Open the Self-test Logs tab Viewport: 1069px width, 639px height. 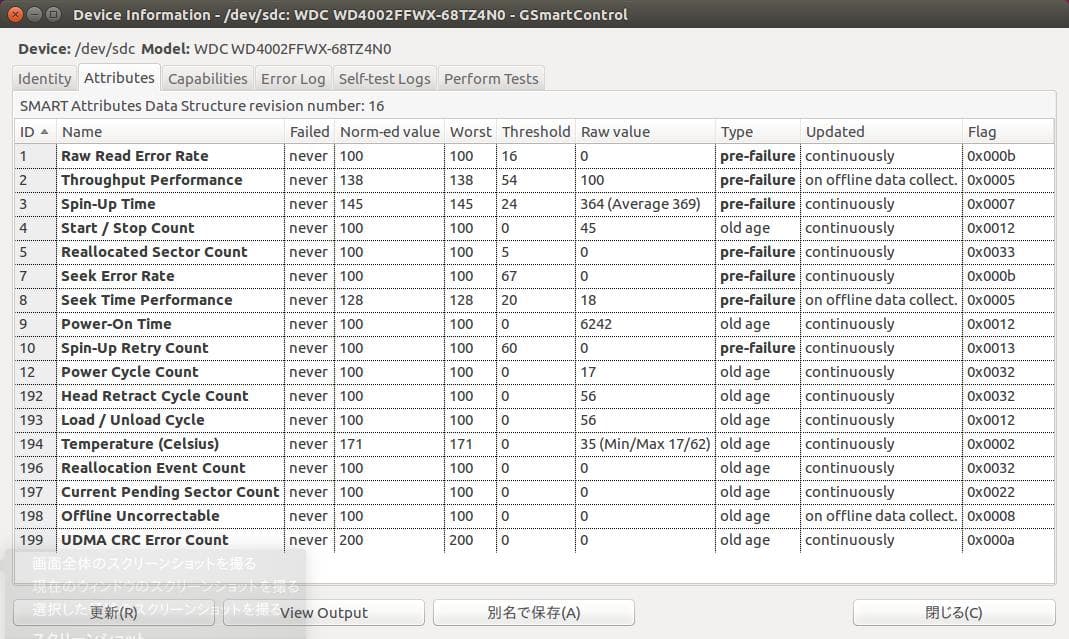click(x=384, y=79)
